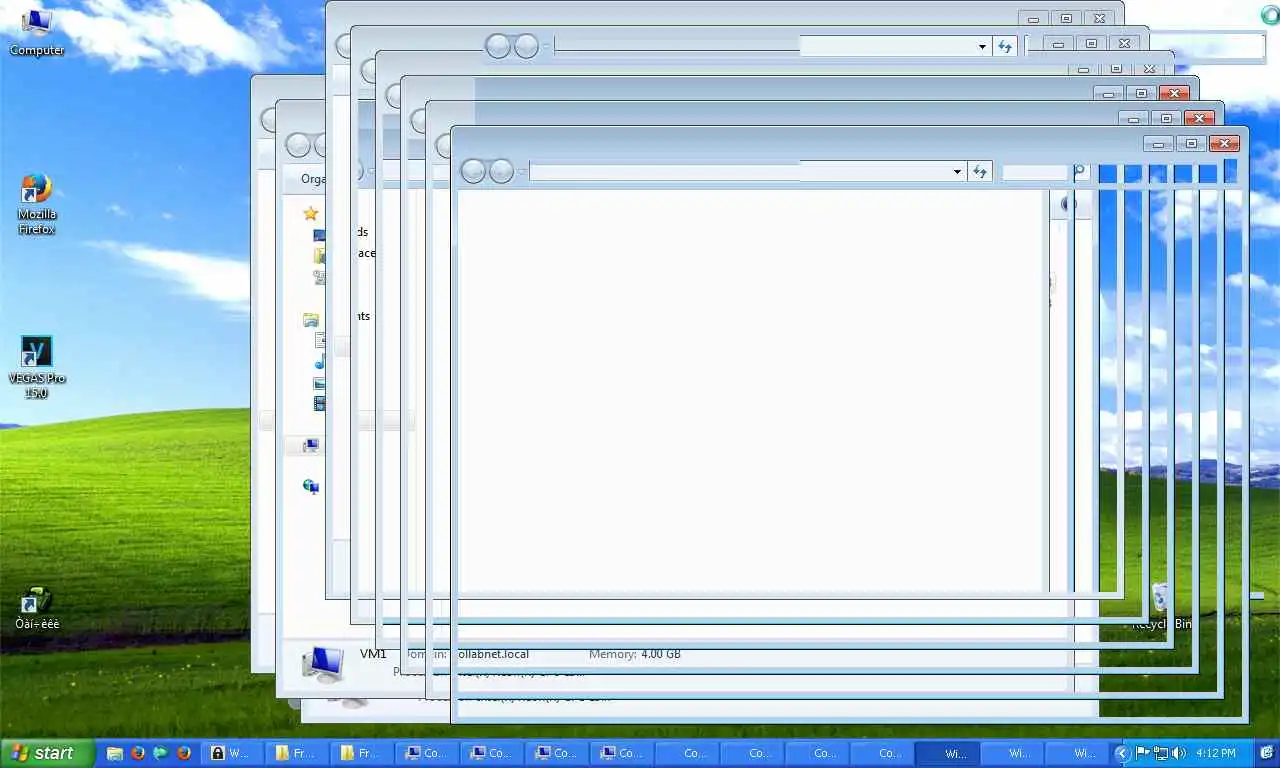Open the Òàí÷èêè desktop shortcut

[x=36, y=609]
